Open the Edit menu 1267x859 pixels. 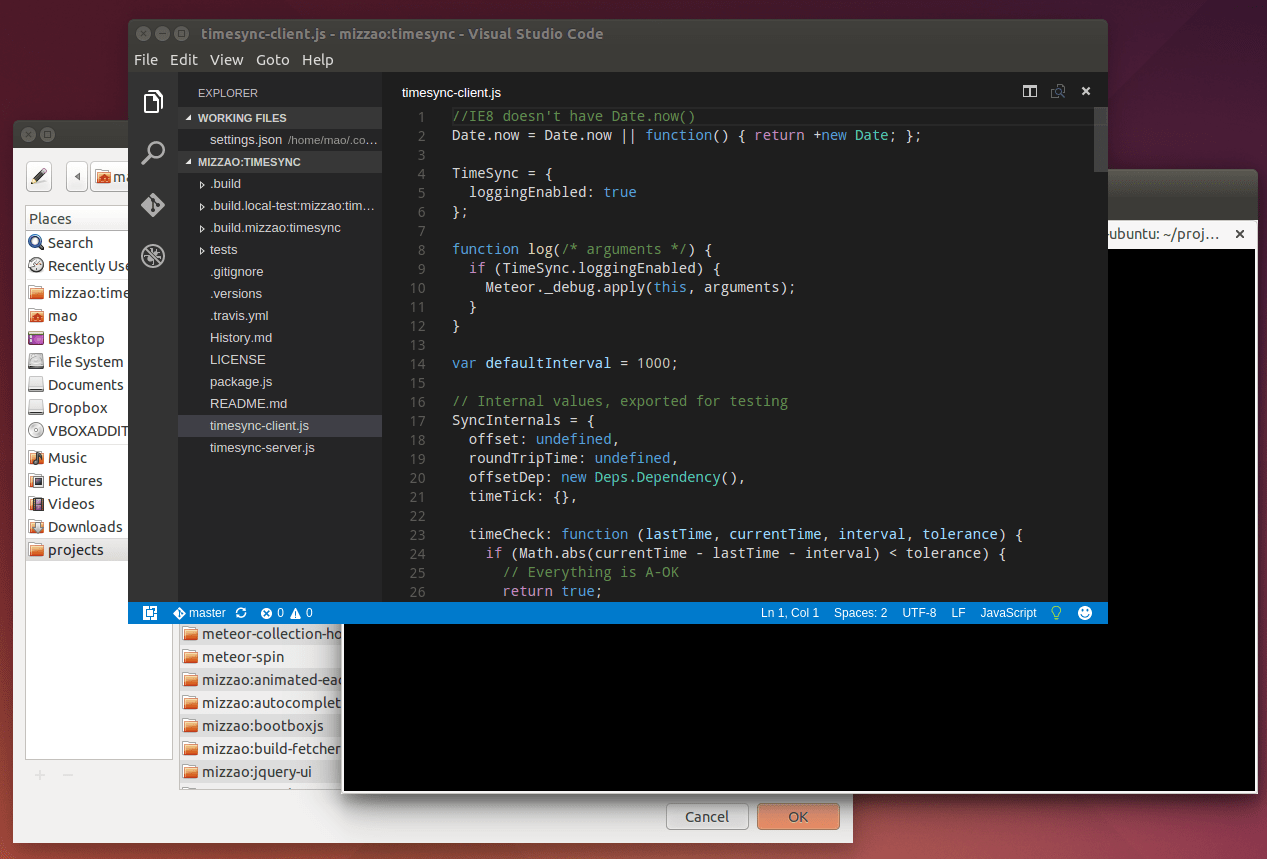(184, 60)
